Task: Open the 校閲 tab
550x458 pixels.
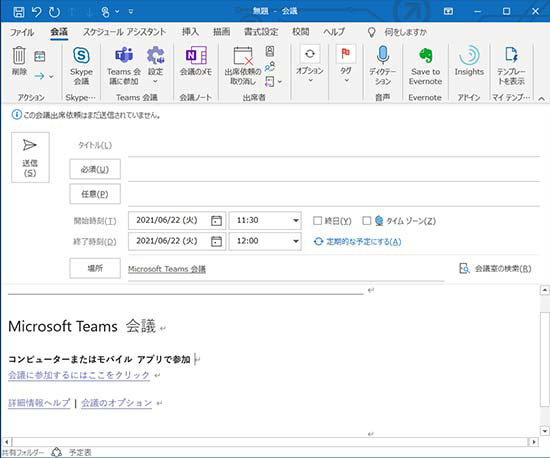Action: pyautogui.click(x=301, y=32)
